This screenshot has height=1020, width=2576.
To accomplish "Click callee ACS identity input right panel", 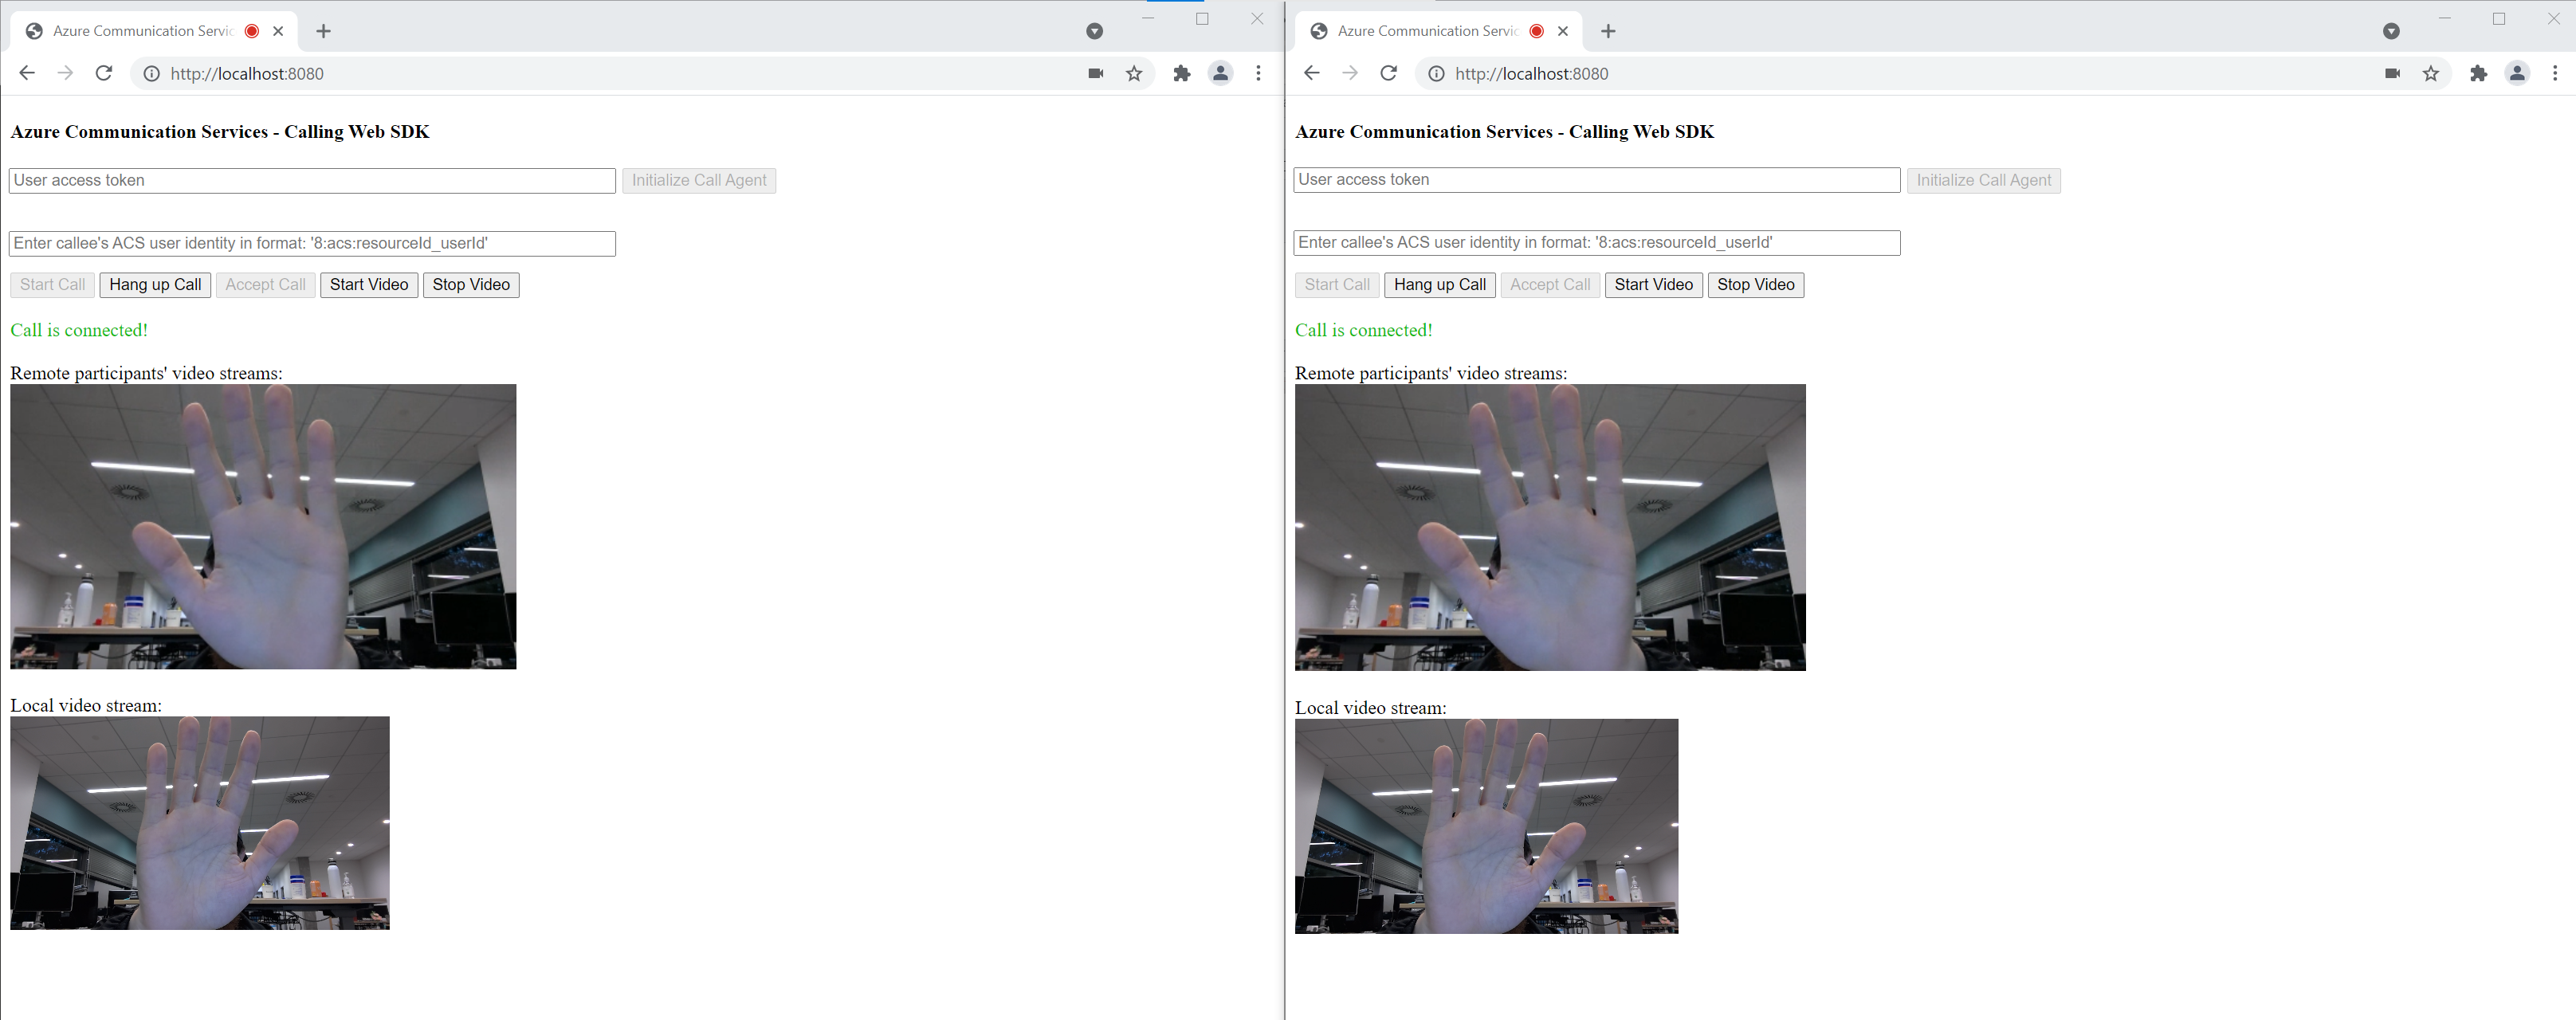I will click(1597, 243).
